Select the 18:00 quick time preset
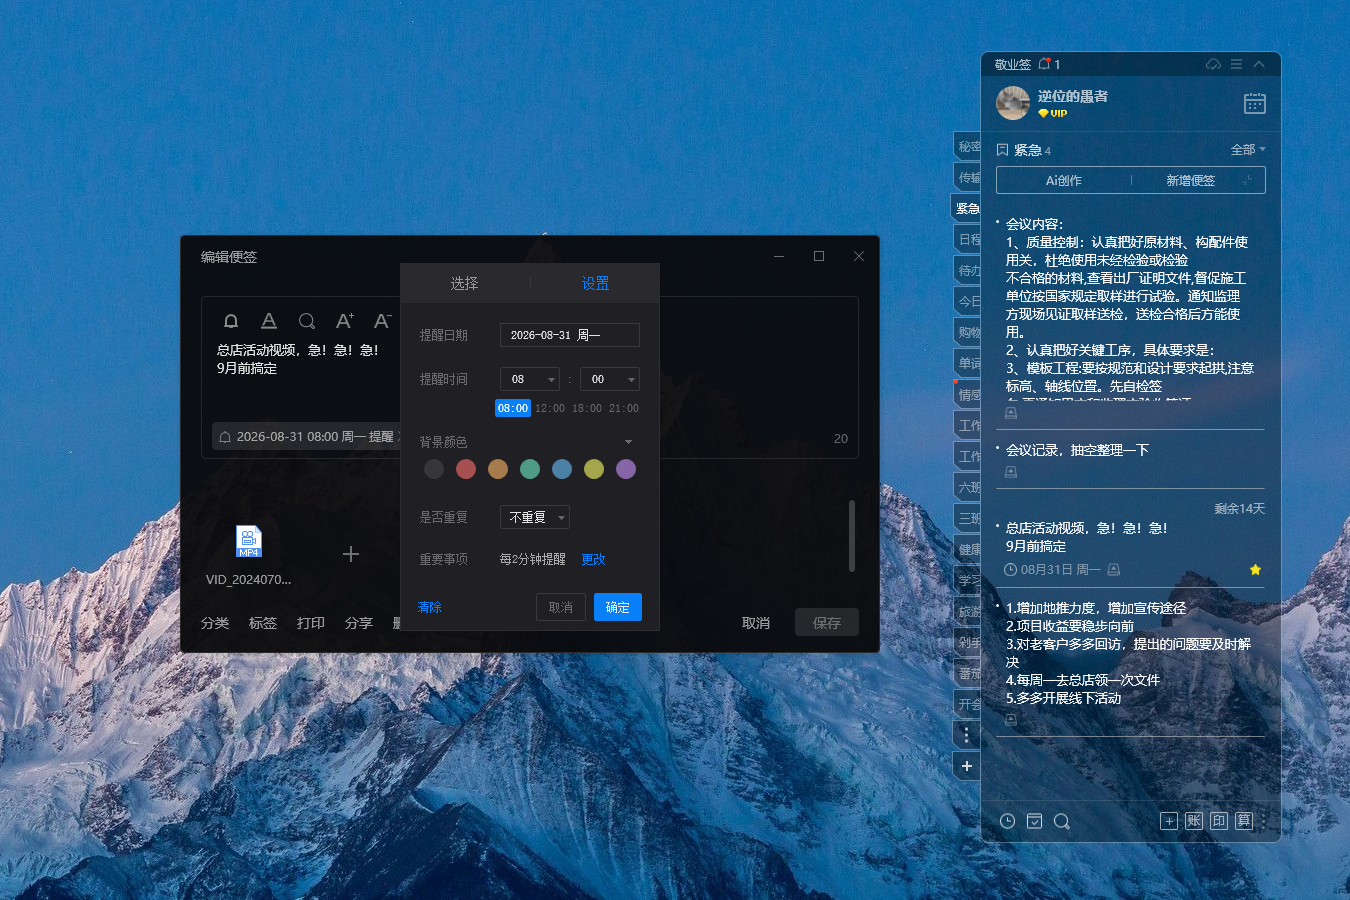The image size is (1350, 900). [587, 408]
